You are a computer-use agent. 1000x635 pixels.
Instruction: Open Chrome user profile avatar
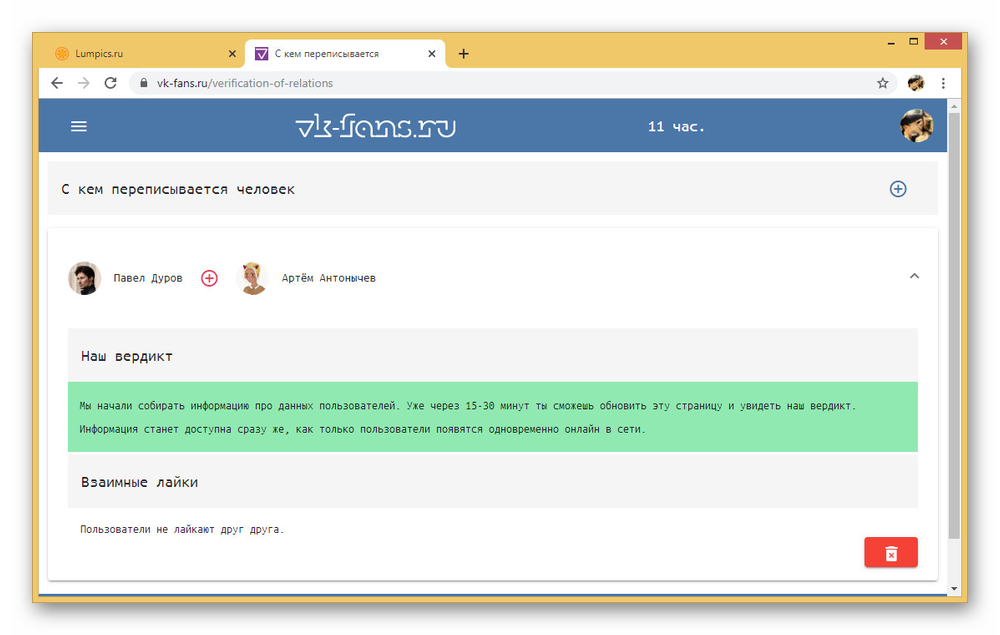[916, 83]
